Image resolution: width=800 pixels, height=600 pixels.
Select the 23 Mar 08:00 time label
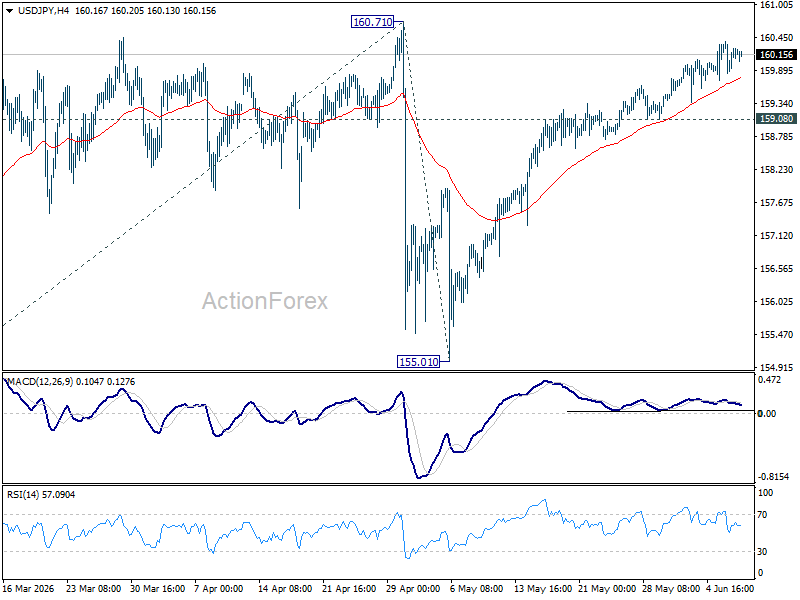(93, 589)
